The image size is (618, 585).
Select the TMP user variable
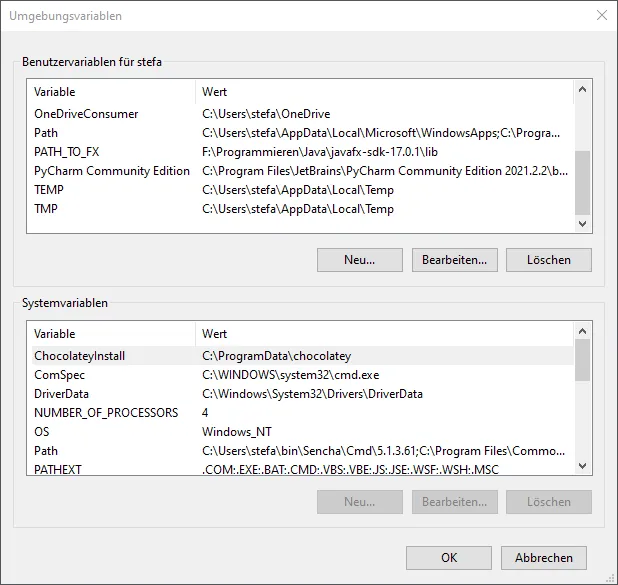pos(46,209)
